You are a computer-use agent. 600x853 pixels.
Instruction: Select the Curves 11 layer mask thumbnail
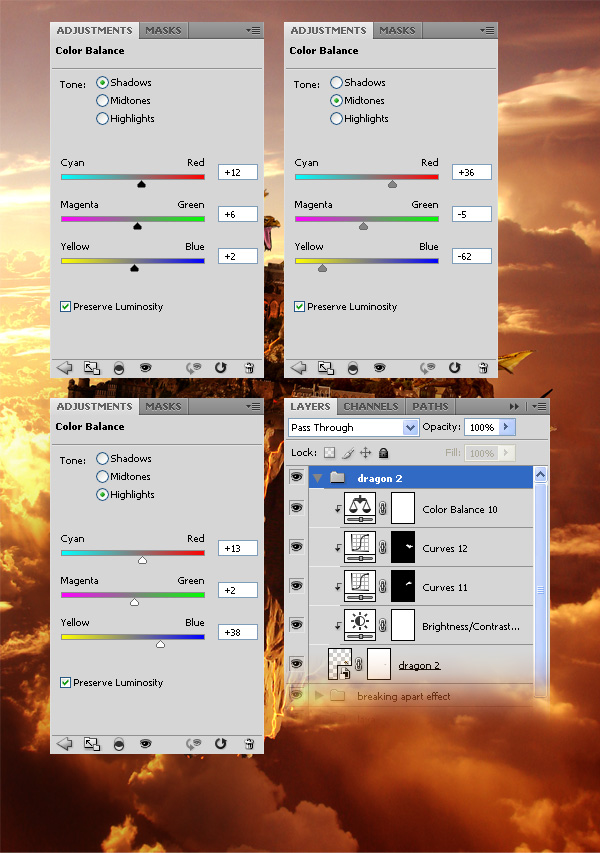403,586
